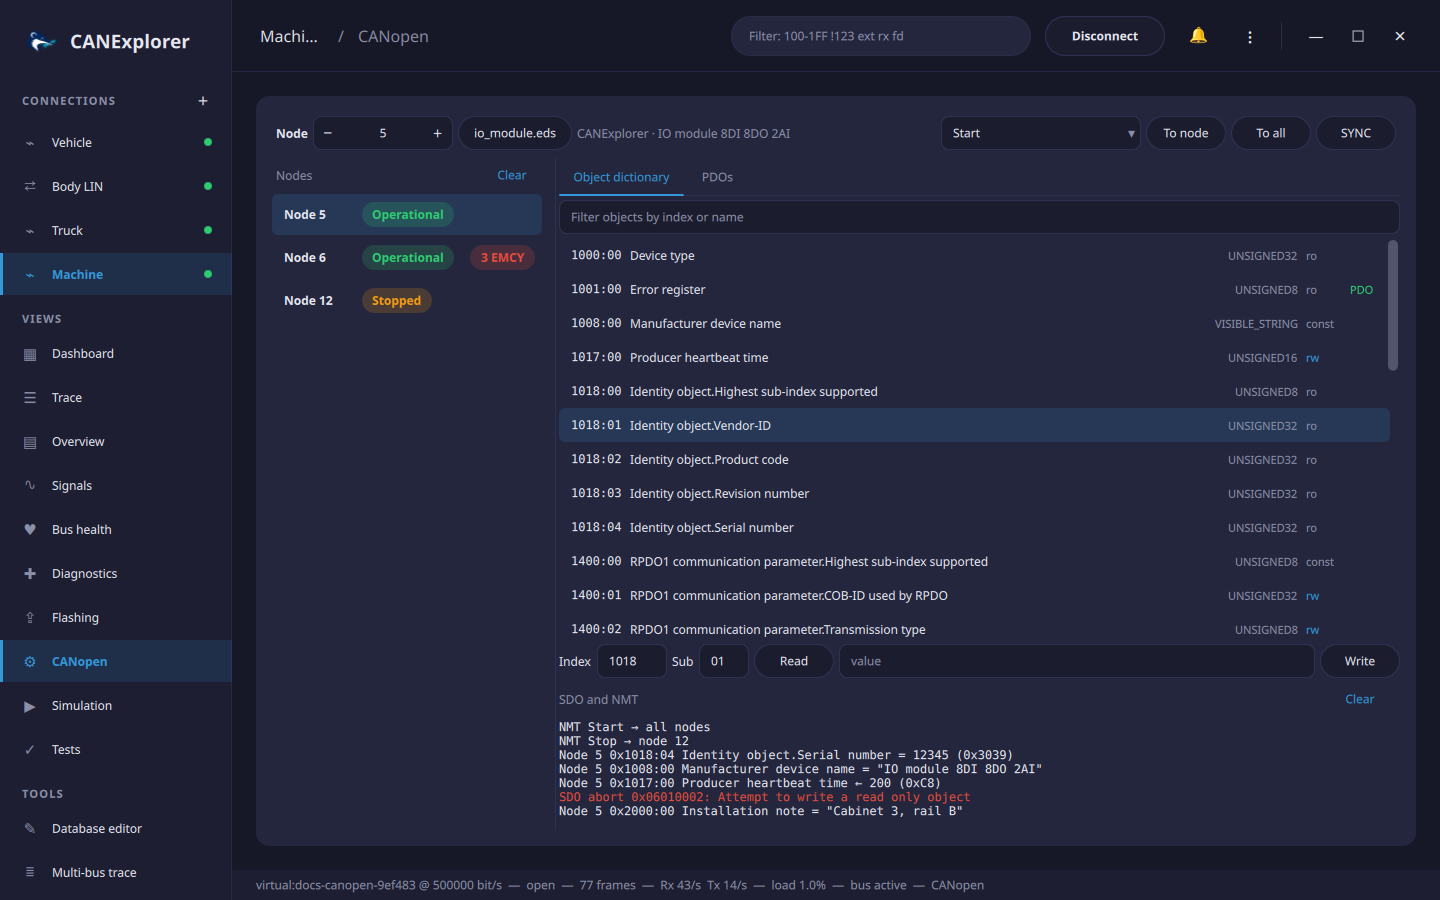Select the Vehicle connection
This screenshot has width=1440, height=900.
[116, 143]
